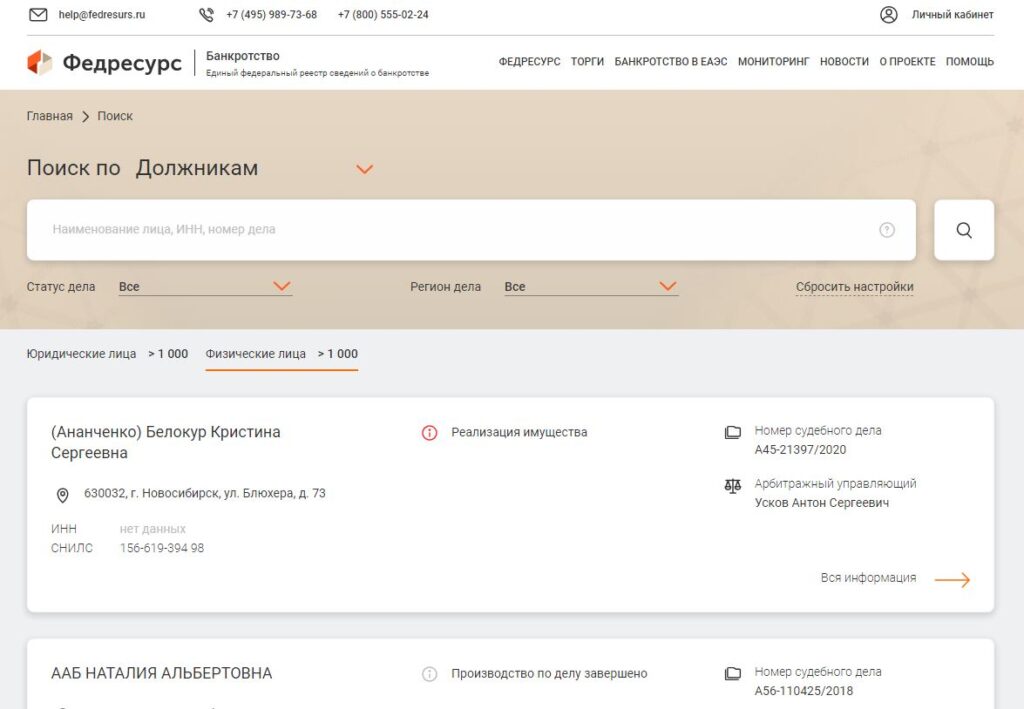Open the Мониторинг menu item
Image resolution: width=1024 pixels, height=709 pixels.
[773, 62]
